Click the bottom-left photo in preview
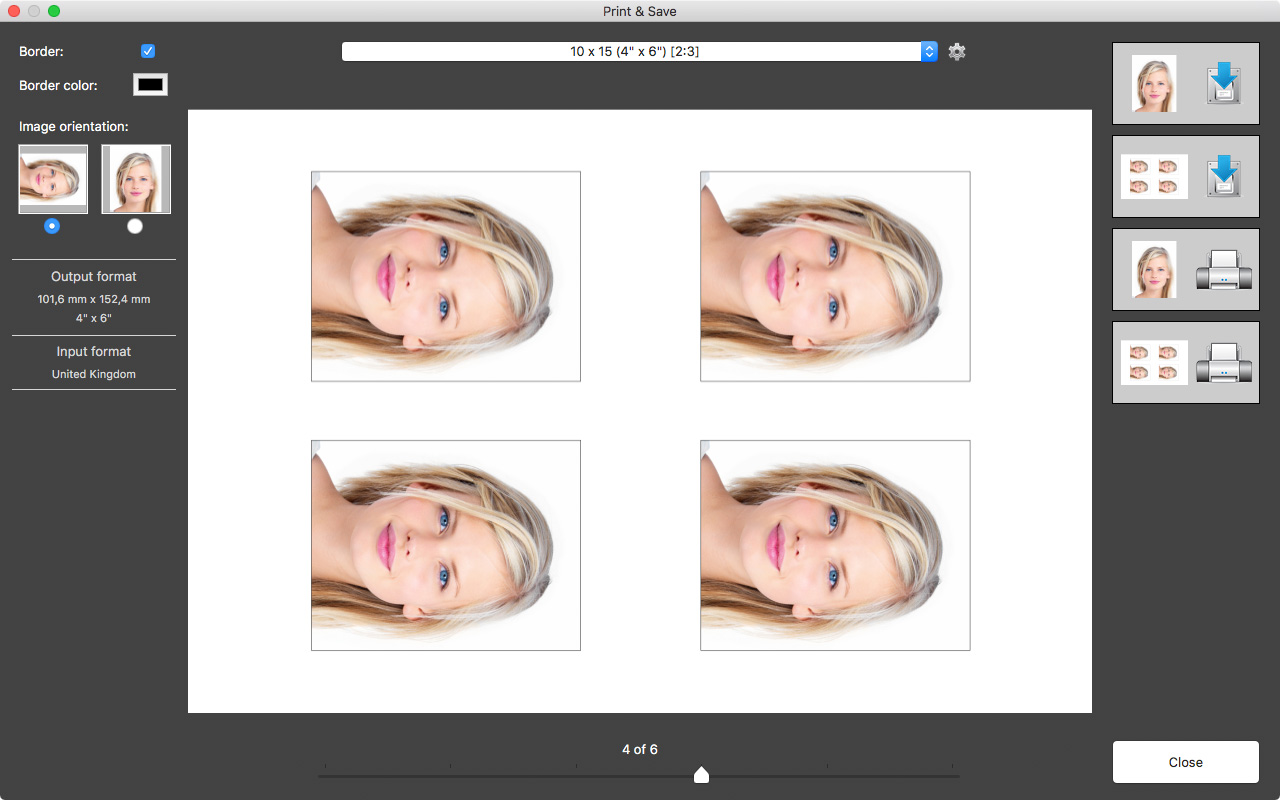This screenshot has width=1280, height=800. click(446, 545)
